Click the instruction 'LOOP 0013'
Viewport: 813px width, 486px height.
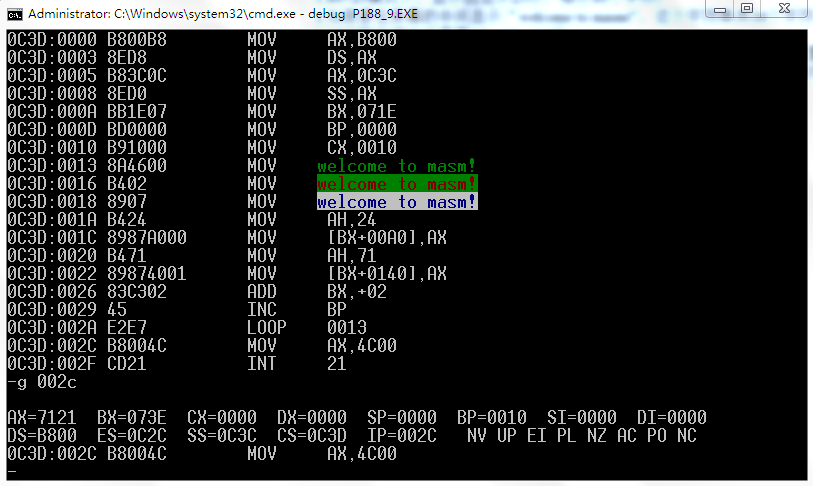tap(307, 328)
